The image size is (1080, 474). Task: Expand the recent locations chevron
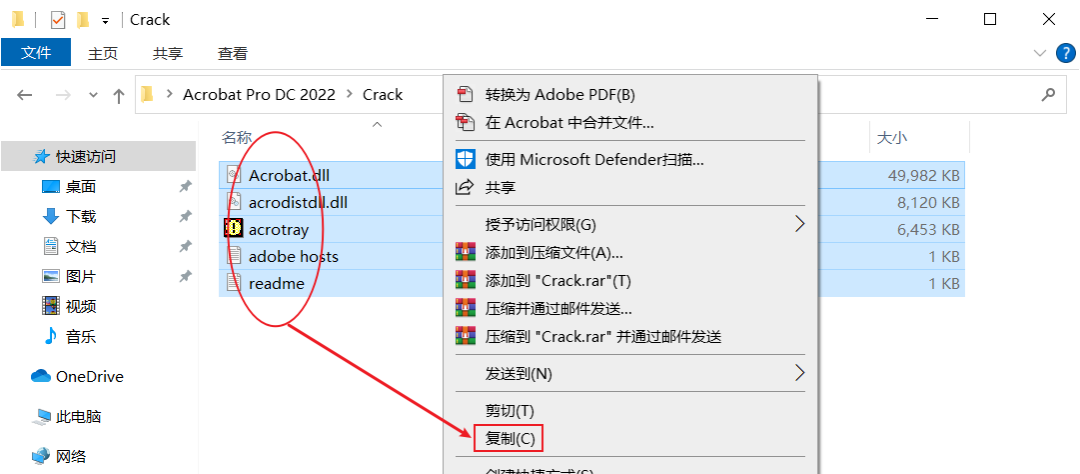tap(94, 95)
